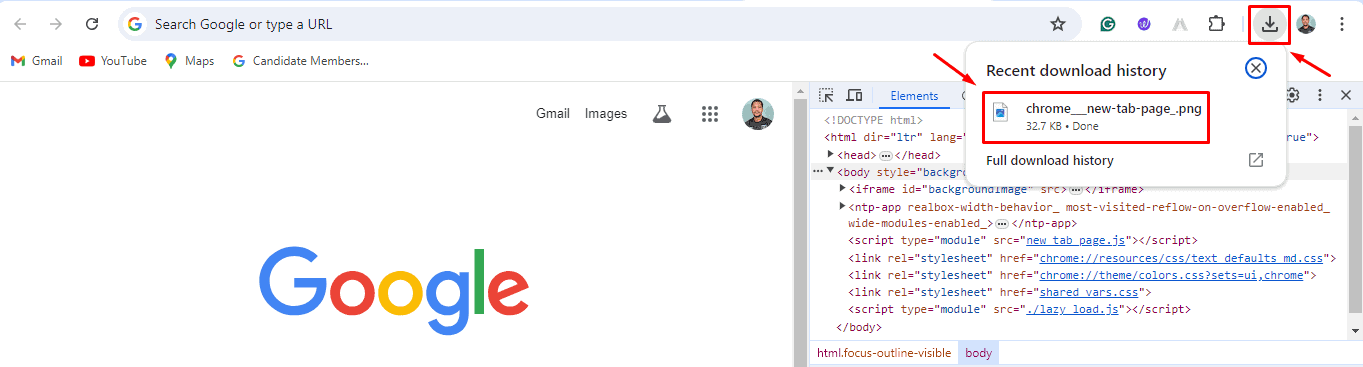This screenshot has height=367, width=1363.
Task: Open the Google apps grid icon
Action: 710,114
